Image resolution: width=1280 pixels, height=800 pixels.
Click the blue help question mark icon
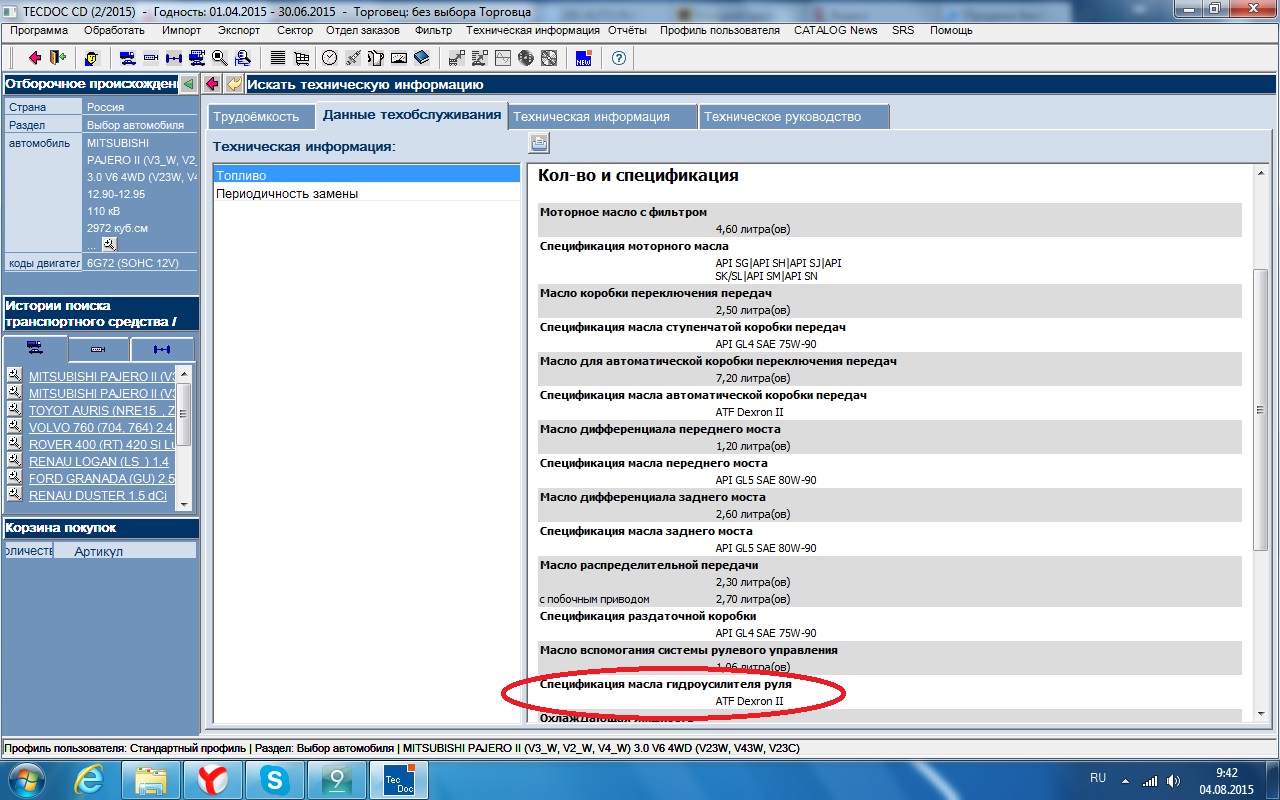click(x=619, y=58)
